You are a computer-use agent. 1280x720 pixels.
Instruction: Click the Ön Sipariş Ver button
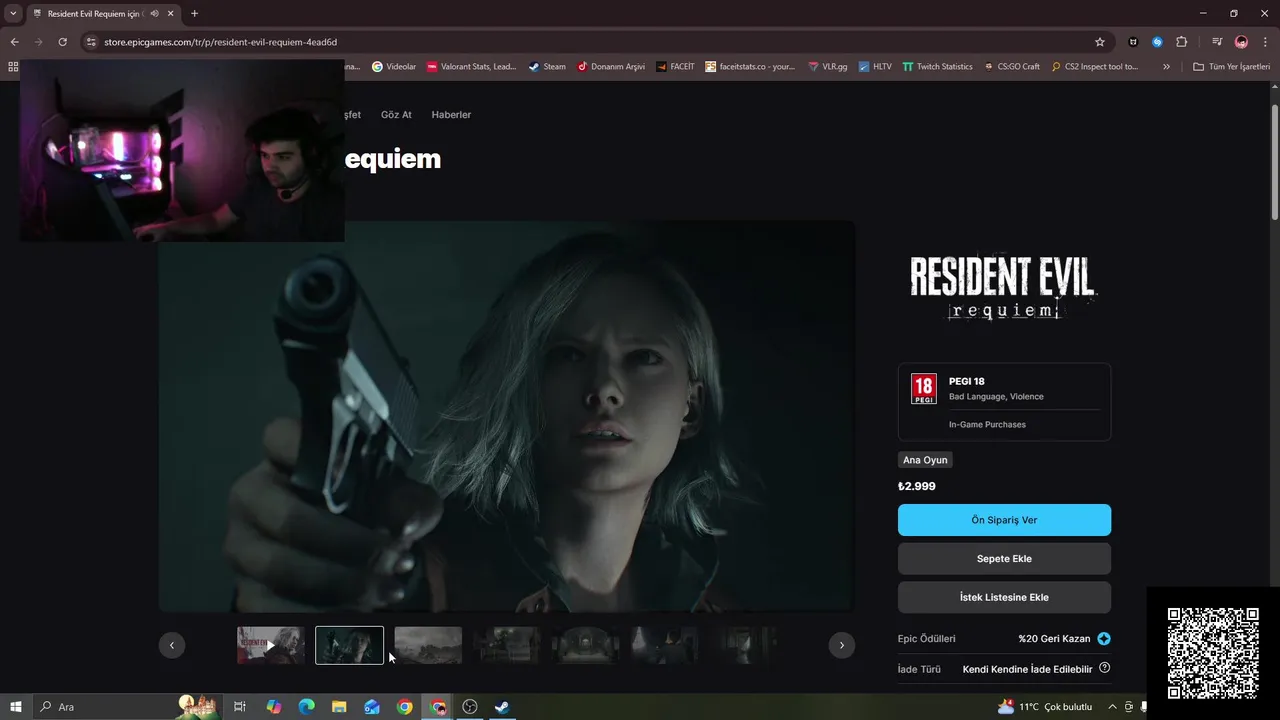tap(1004, 520)
